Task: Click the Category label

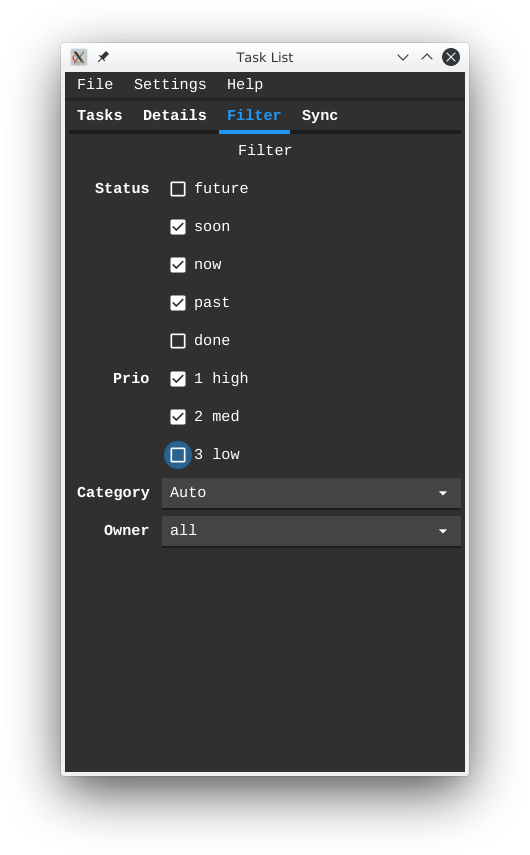Action: click(x=113, y=493)
